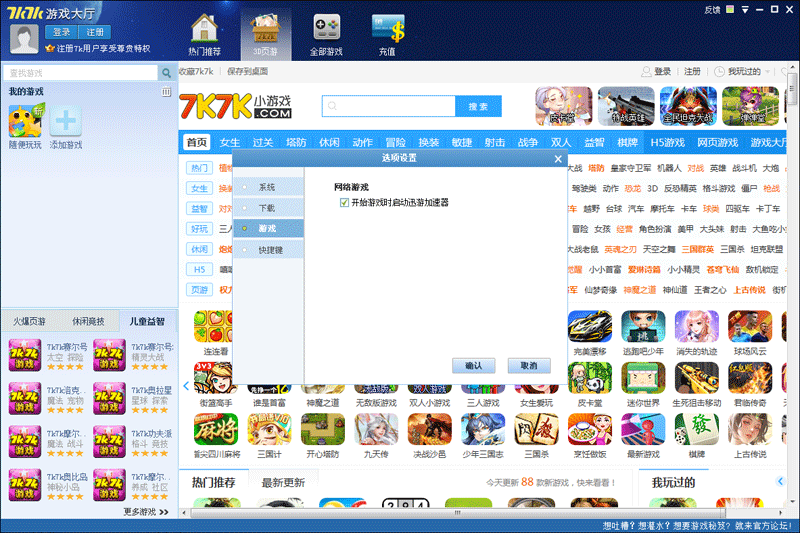
Task: Toggle 开始游戏时启动迅游加速器 checkbox
Action: (344, 202)
